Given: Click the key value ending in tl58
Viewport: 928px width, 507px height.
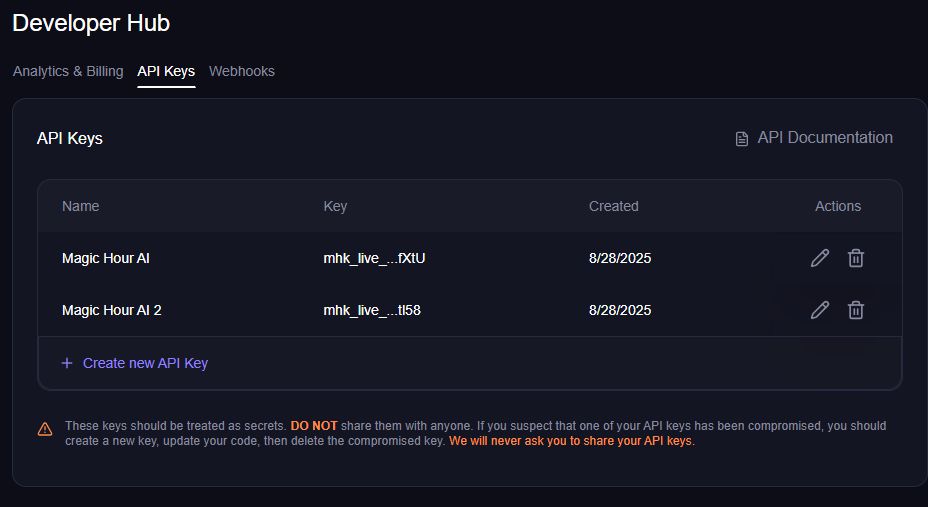Looking at the screenshot, I should coord(372,310).
